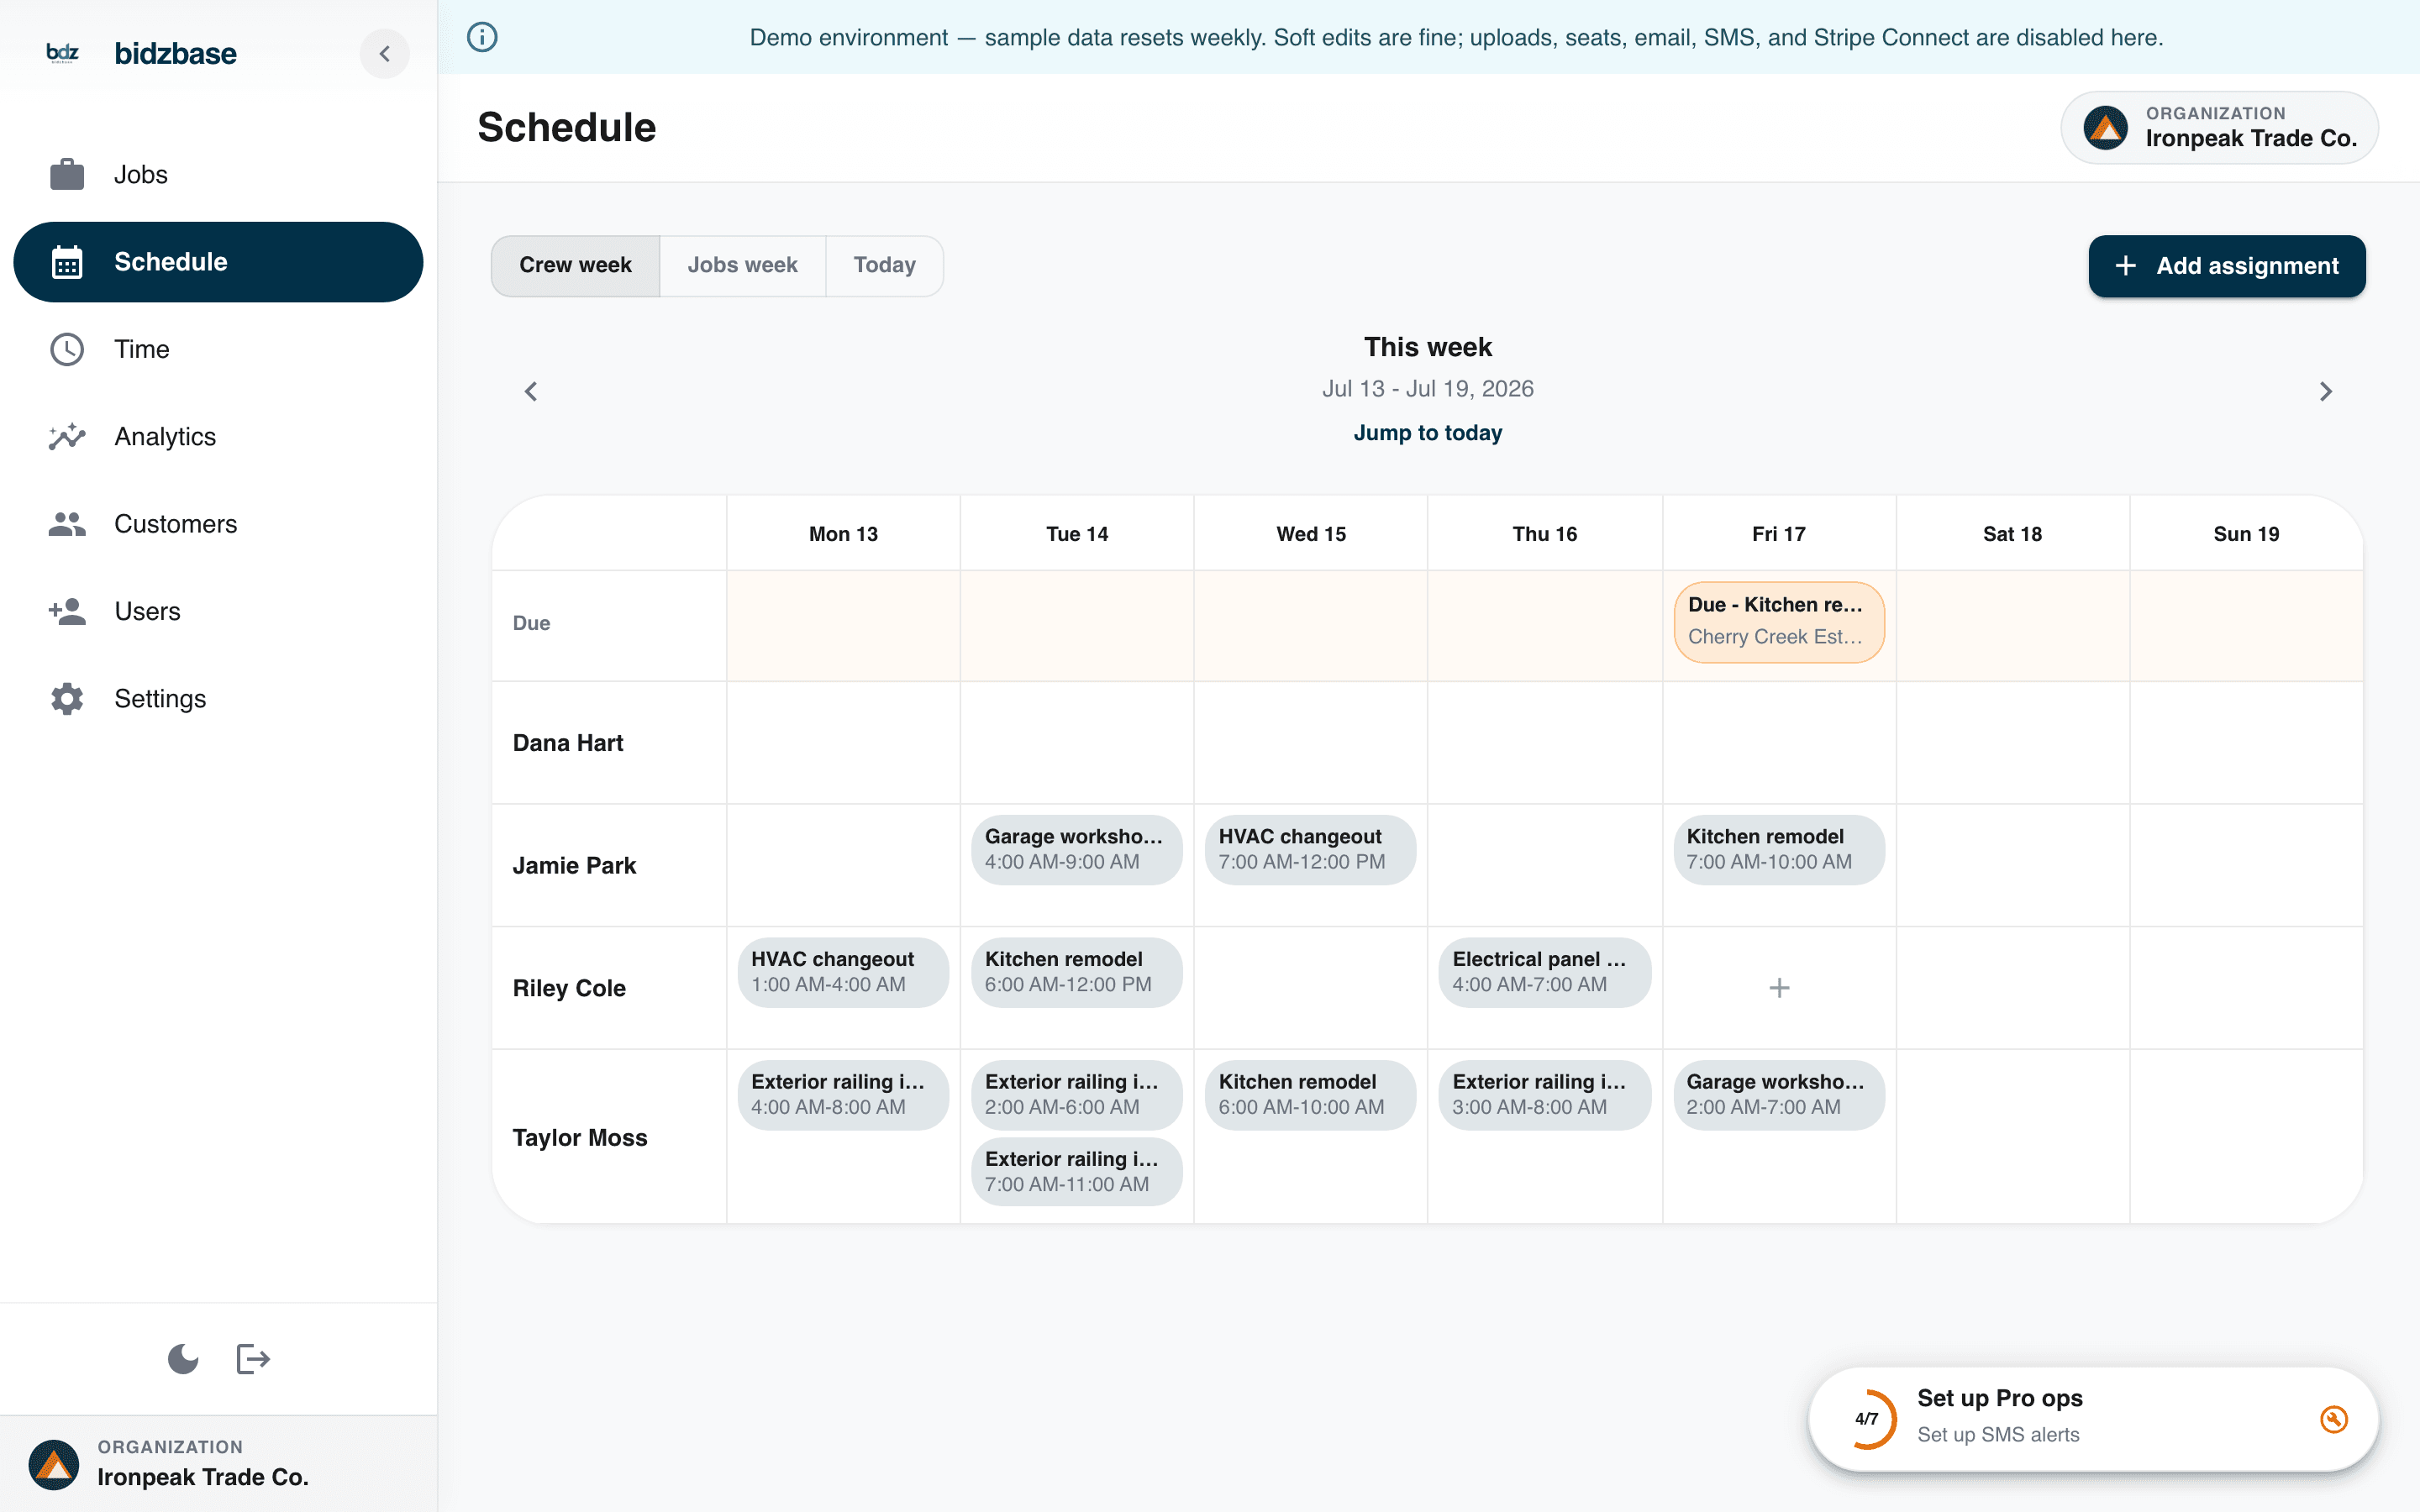Open Jamie Park's HVAC changeout on Wednesday

pyautogui.click(x=1310, y=849)
